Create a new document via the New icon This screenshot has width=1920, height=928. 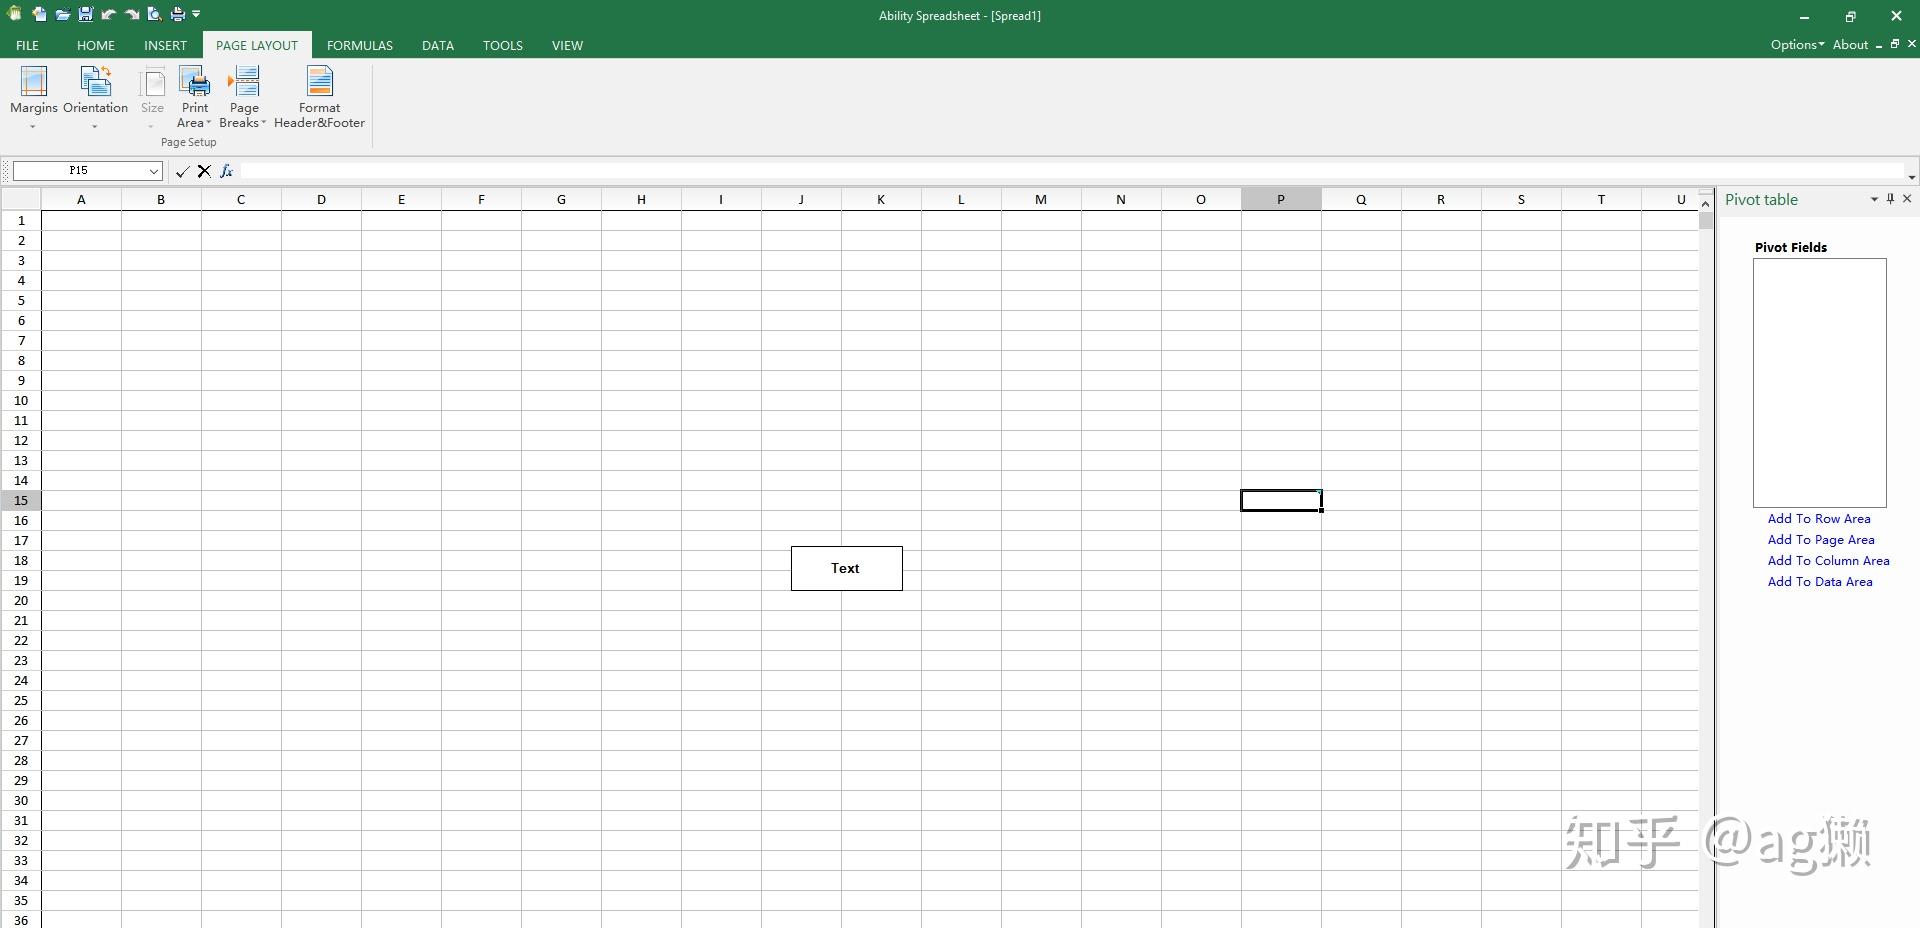click(40, 14)
